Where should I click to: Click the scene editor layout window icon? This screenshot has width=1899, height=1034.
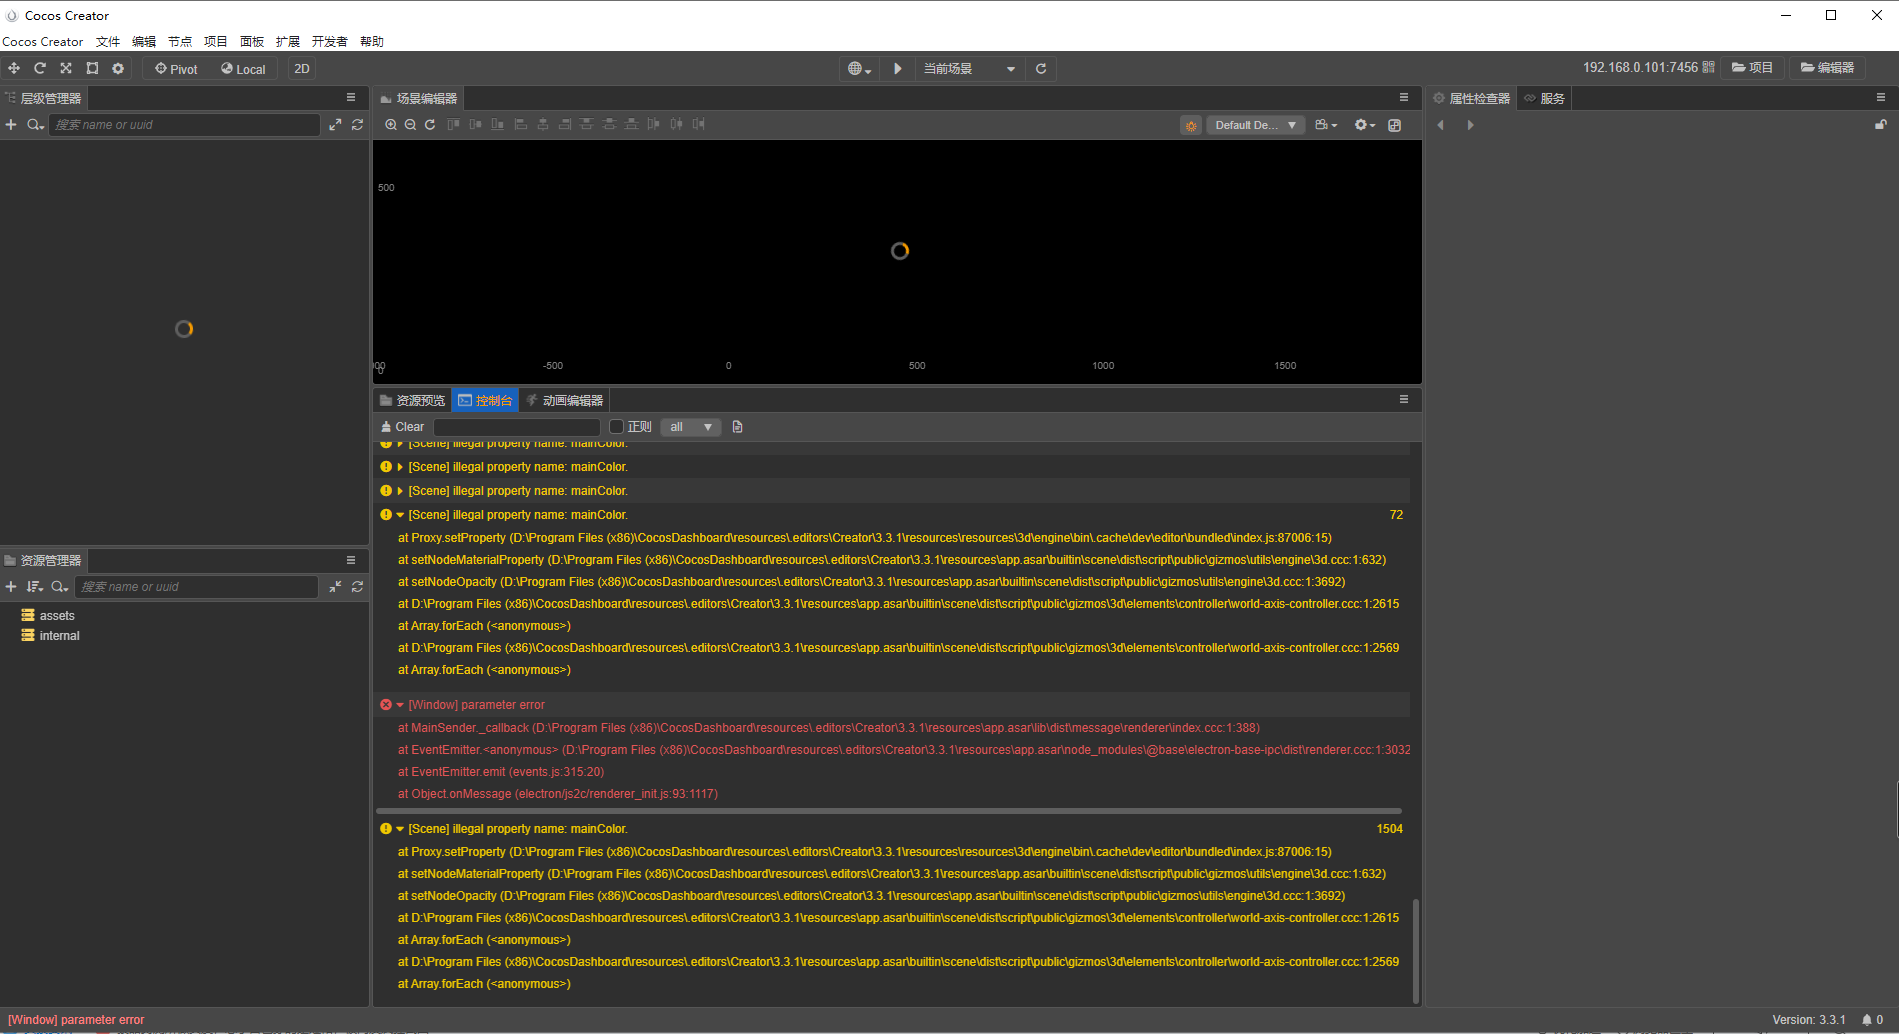click(x=1395, y=126)
